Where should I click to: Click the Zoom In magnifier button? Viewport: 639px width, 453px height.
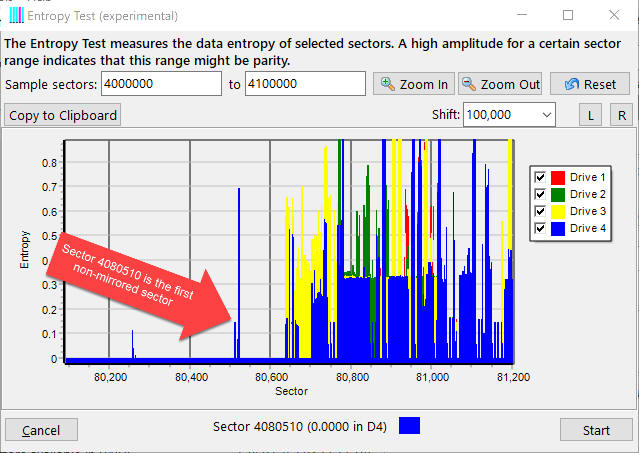pos(414,84)
